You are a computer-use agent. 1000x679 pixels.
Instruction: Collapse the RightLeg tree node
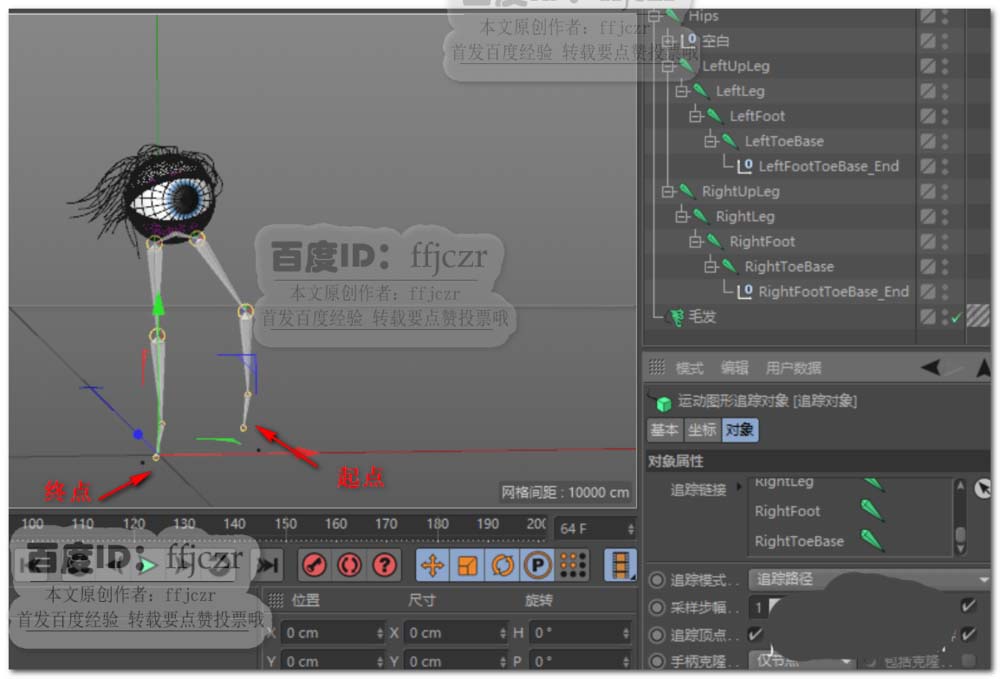[x=682, y=217]
